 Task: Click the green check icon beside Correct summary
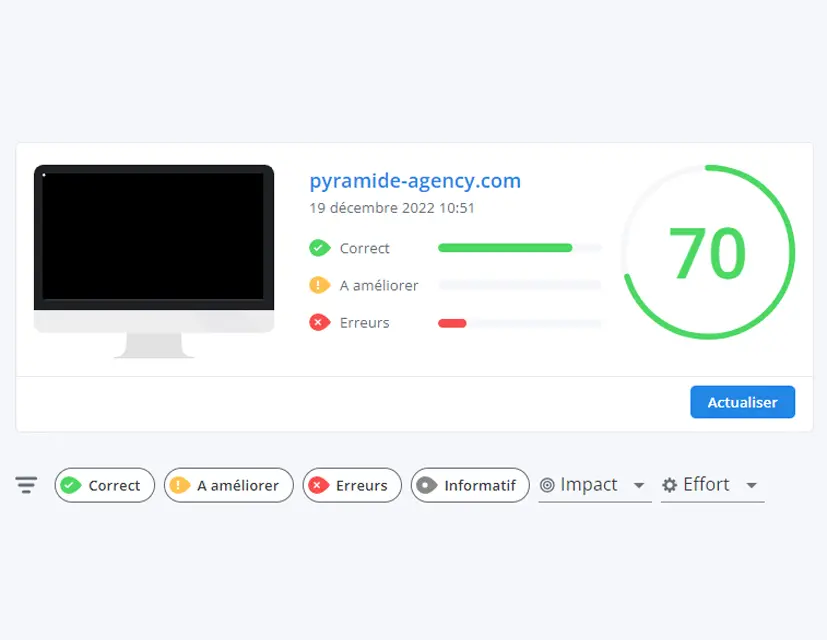click(320, 247)
